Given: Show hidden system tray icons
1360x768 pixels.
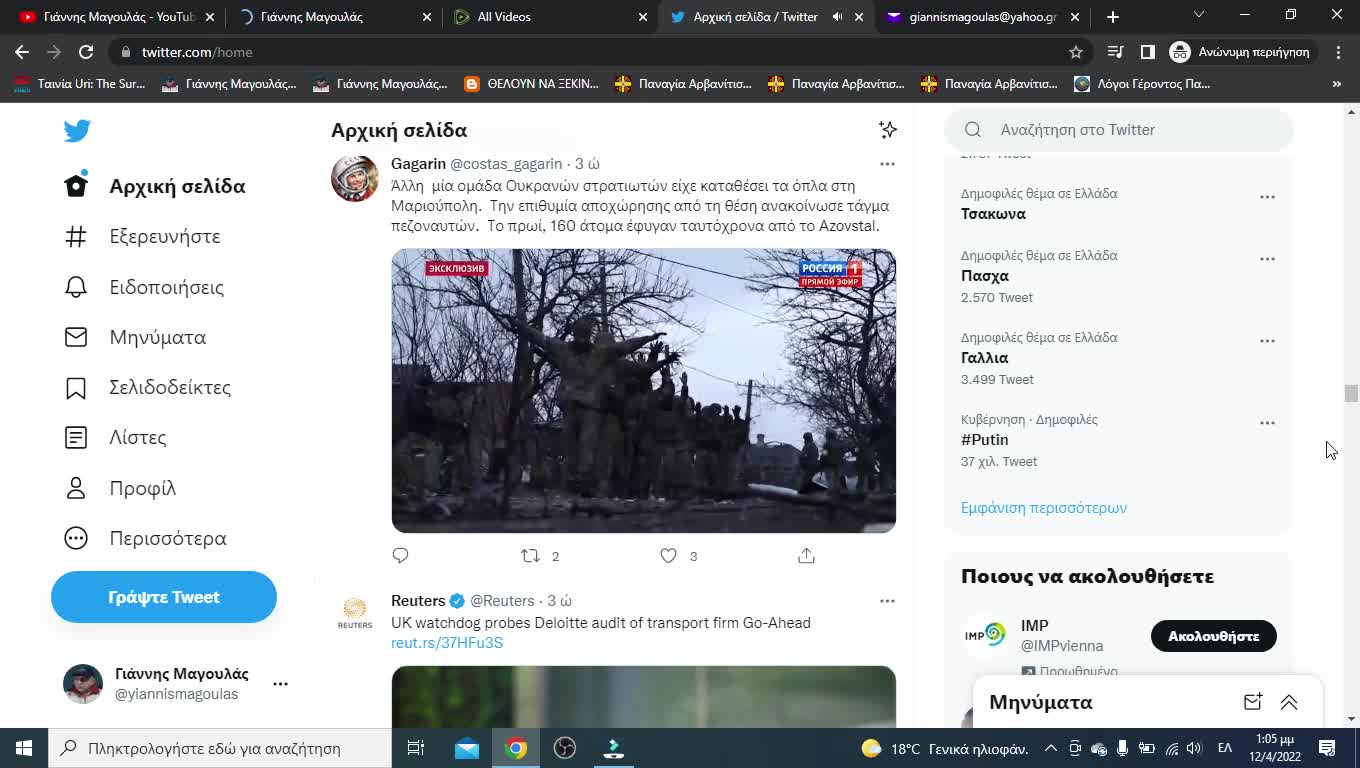Looking at the screenshot, I should [1051, 748].
